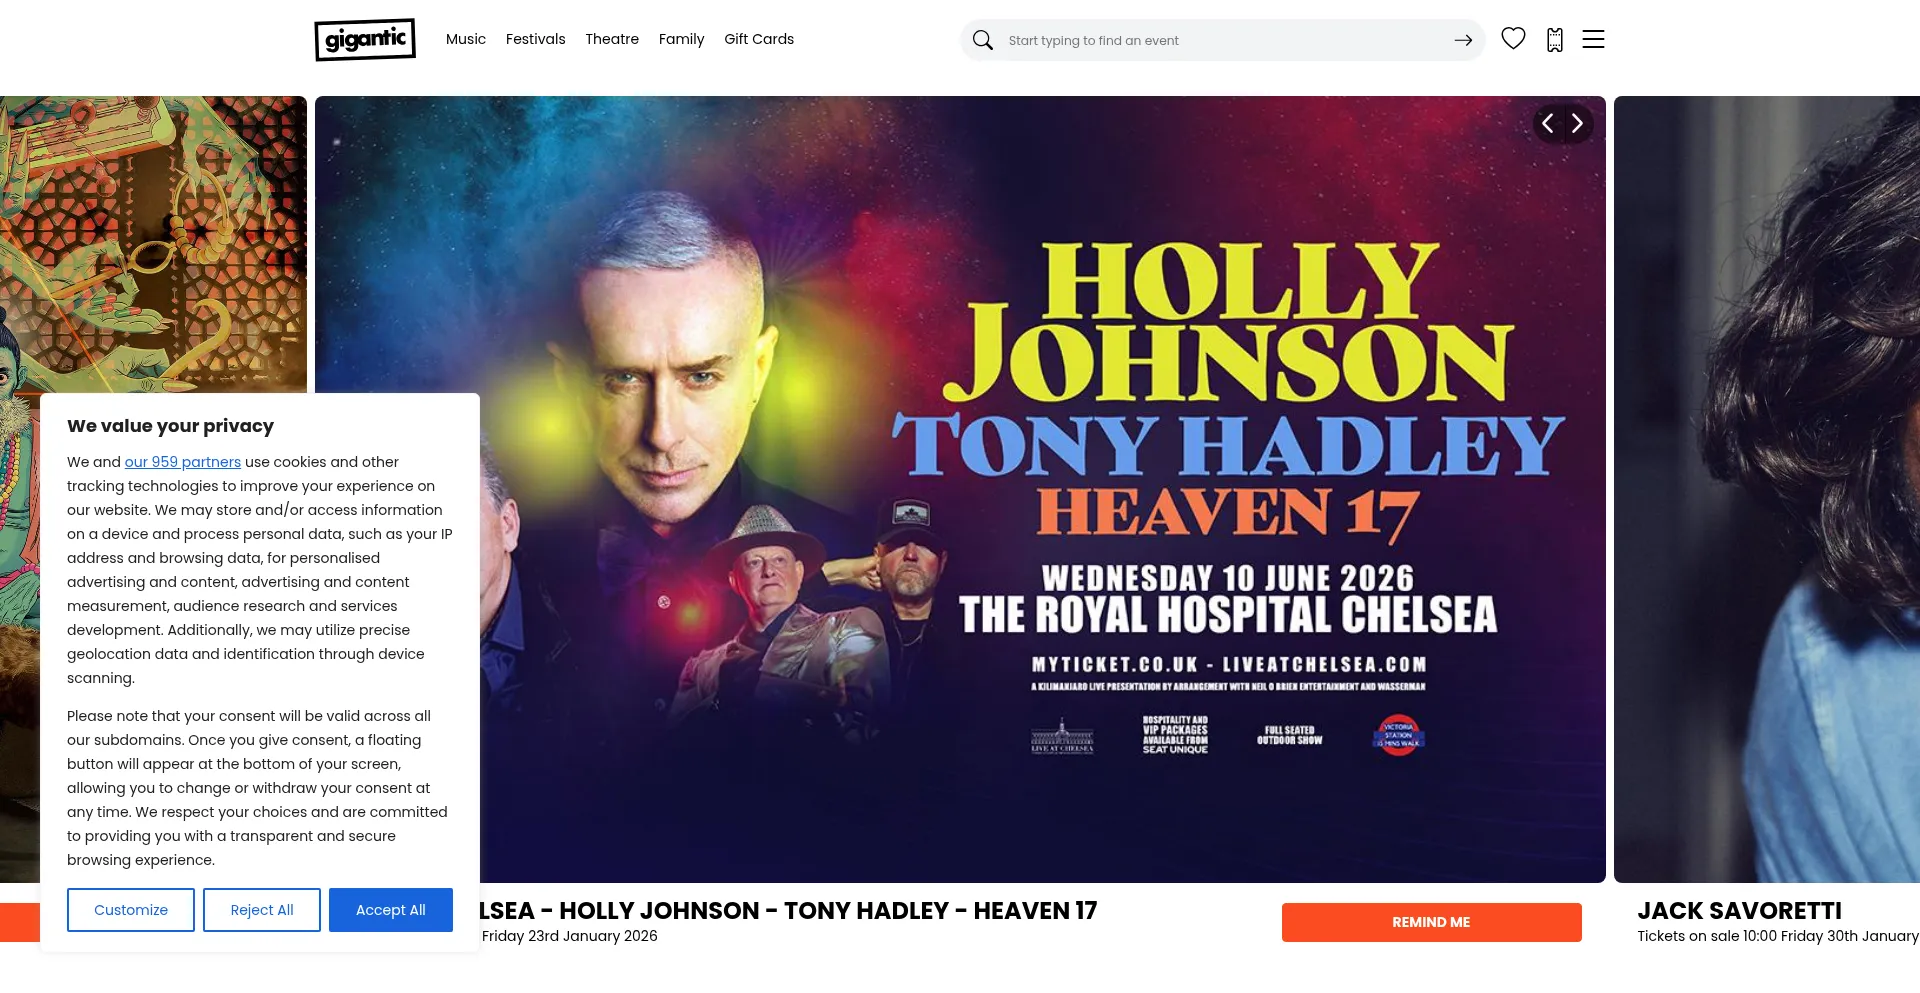The height and width of the screenshot is (993, 1920).
Task: Click the Remind Me button
Action: [1432, 922]
